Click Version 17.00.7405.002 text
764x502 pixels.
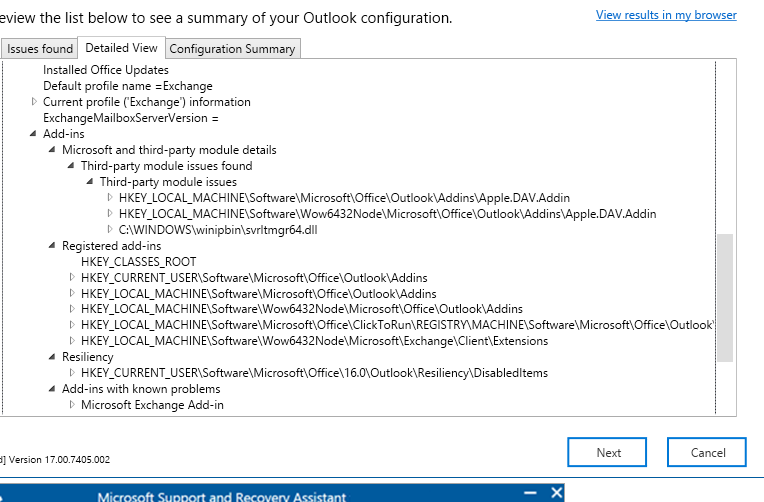(x=59, y=460)
